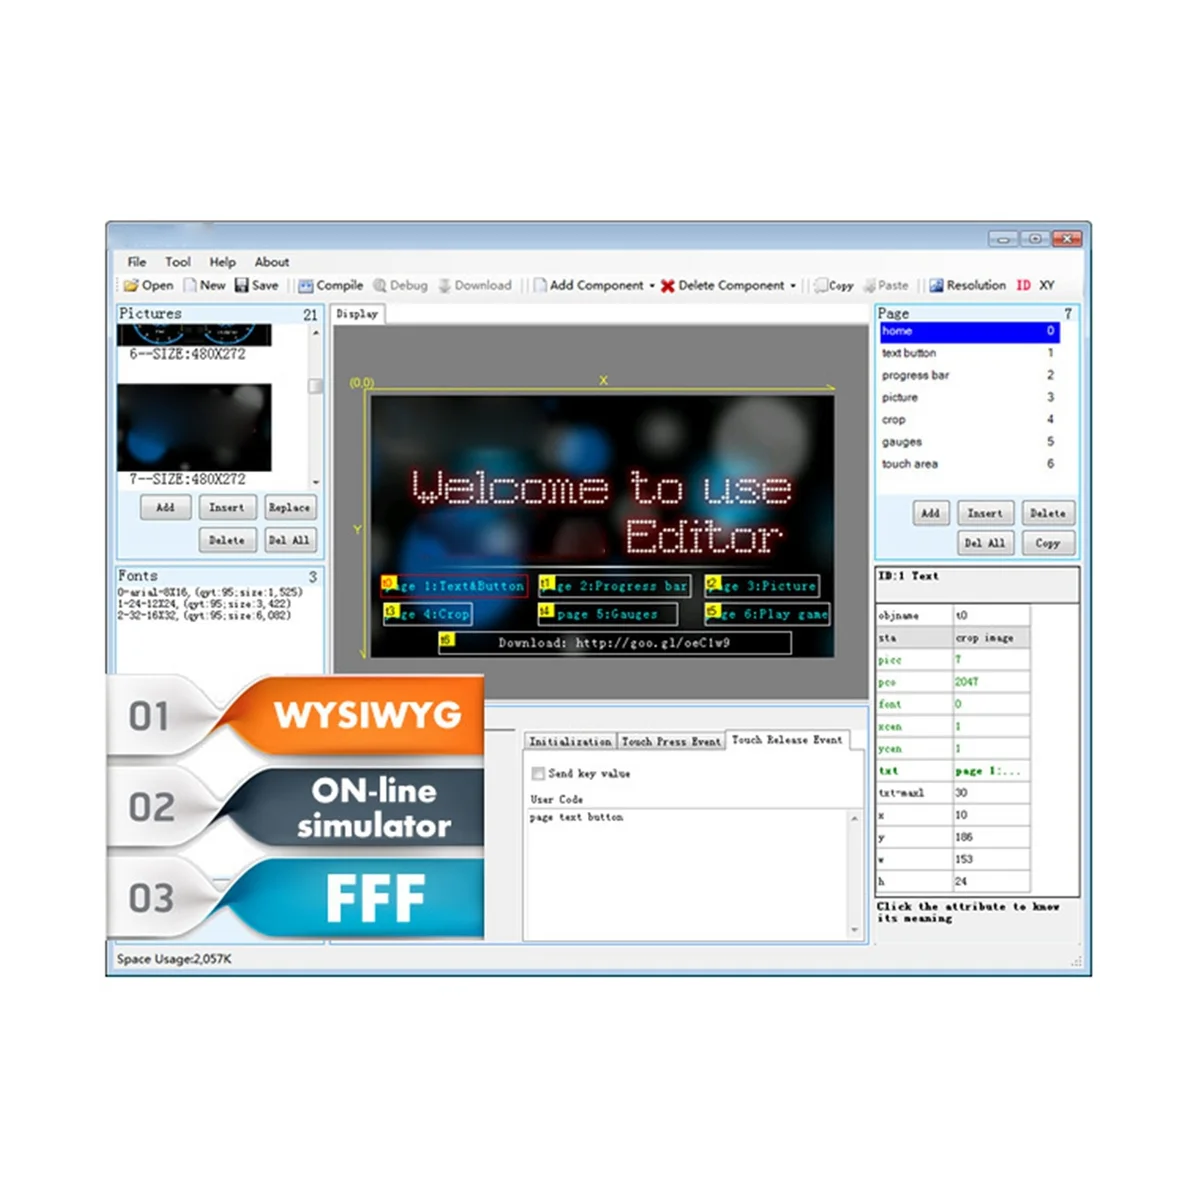Viewport: 1200px width, 1200px height.
Task: Click Insert in the Page panel
Action: pyautogui.click(x=985, y=513)
